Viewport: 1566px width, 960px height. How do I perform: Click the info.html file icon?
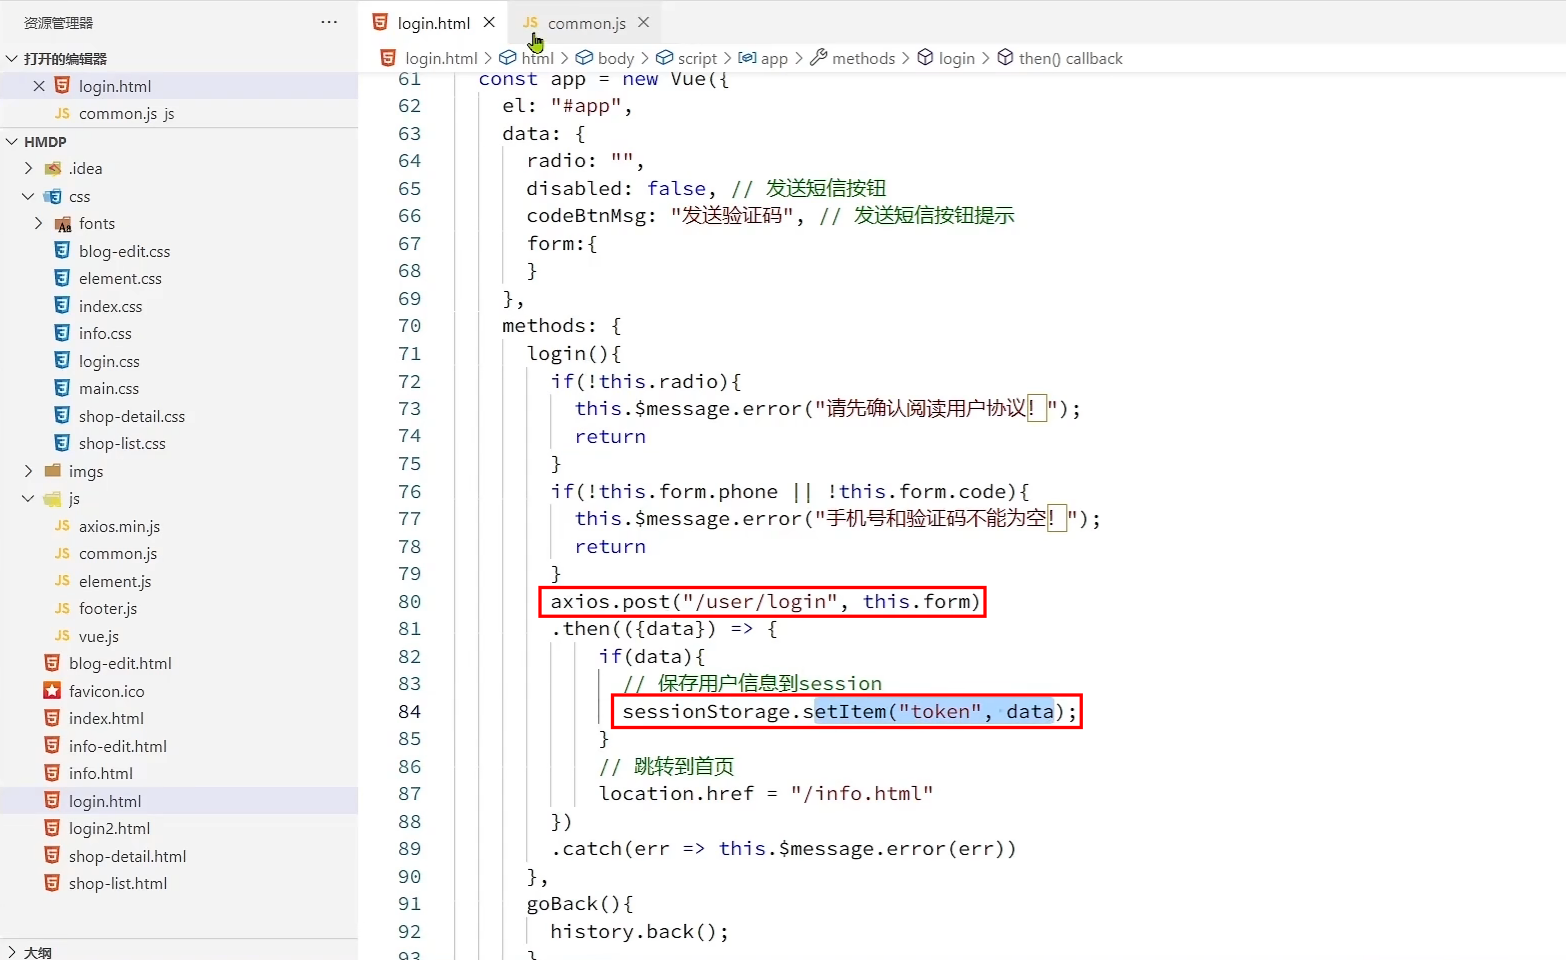[x=52, y=773]
